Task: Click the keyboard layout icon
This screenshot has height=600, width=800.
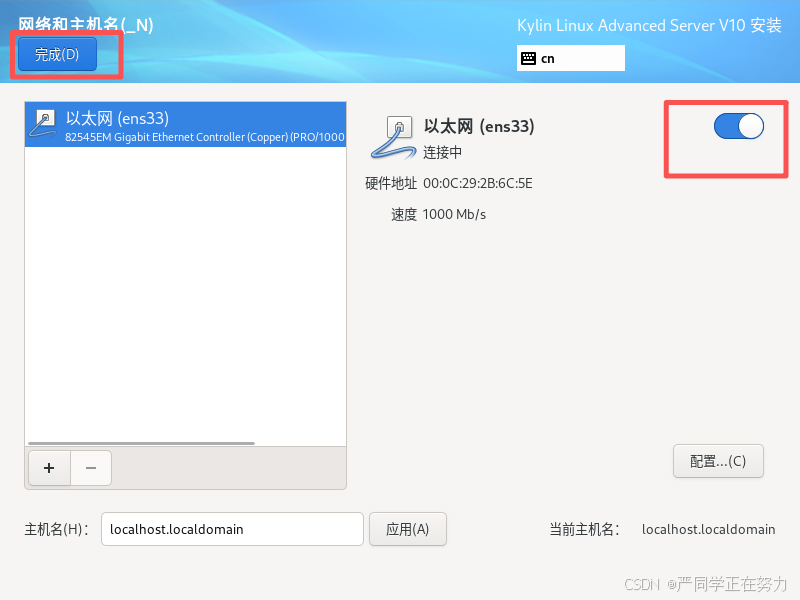Action: tap(528, 58)
